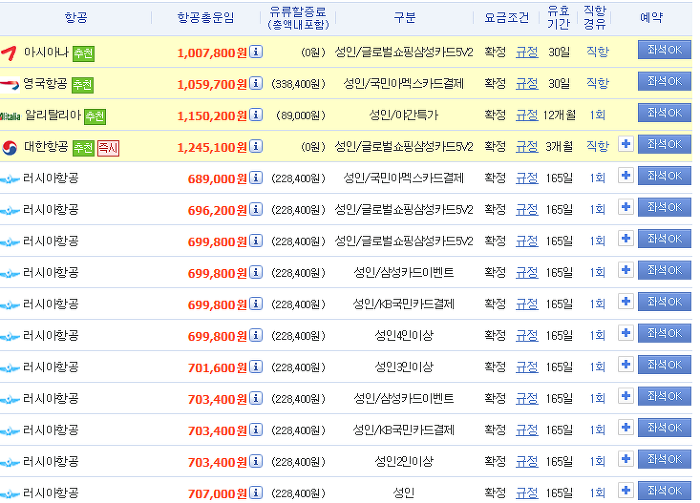
Task: Click 1회 stopover in 알리탈리아 row
Action: [597, 115]
